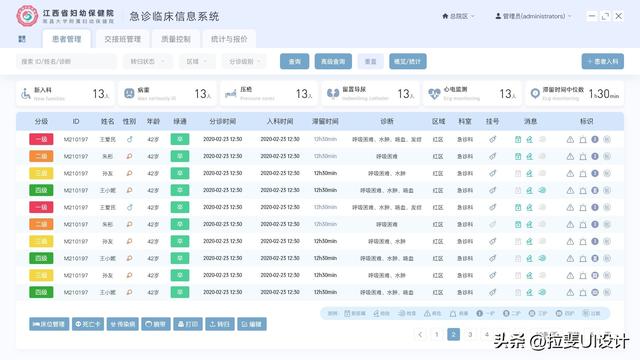Click the heart-rate icon on 心电监测 card
The image size is (640, 360).
(x=434, y=94)
